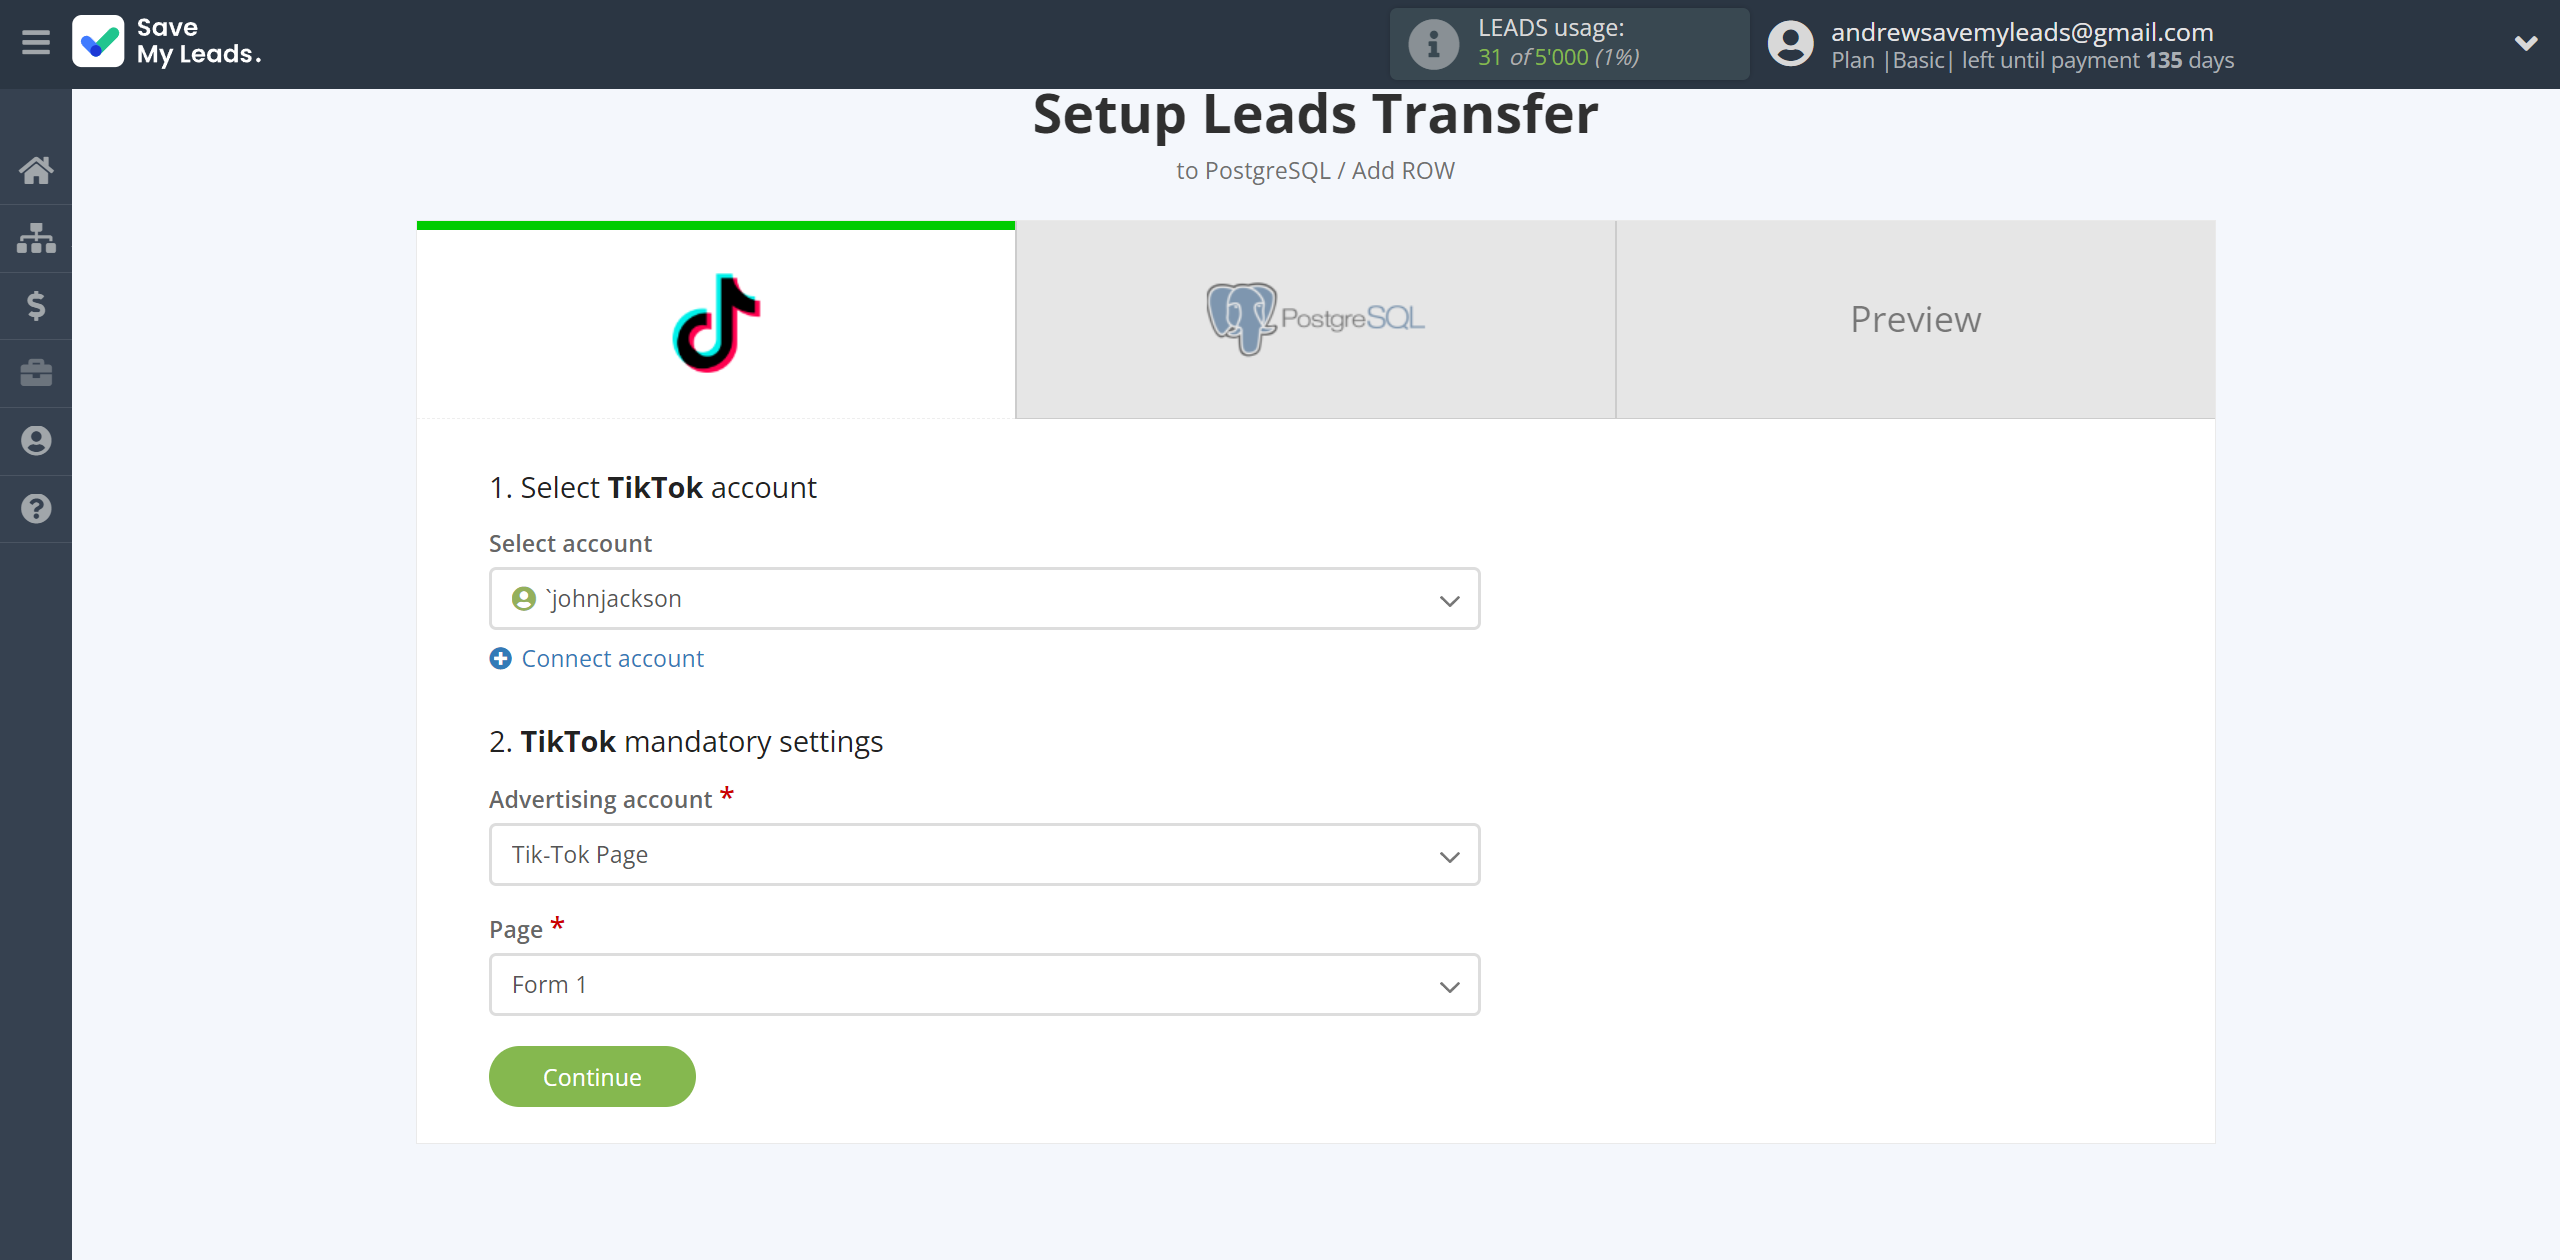
Task: Click the sitemap/connections sidebar icon
Action: 36,237
